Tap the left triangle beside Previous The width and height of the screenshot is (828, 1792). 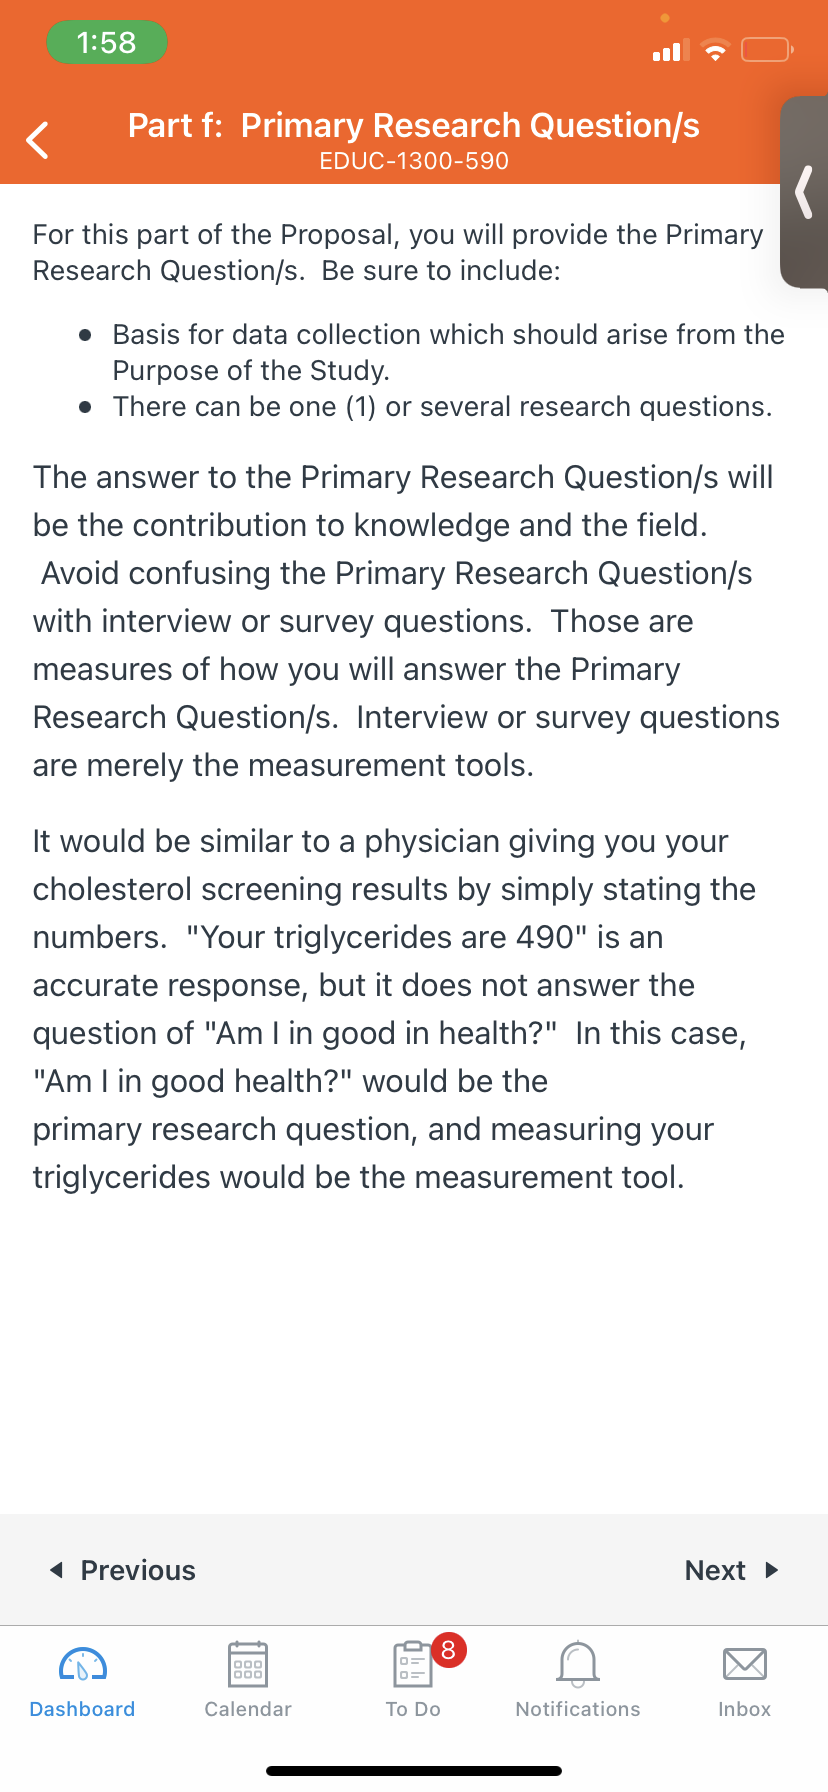(x=56, y=1570)
